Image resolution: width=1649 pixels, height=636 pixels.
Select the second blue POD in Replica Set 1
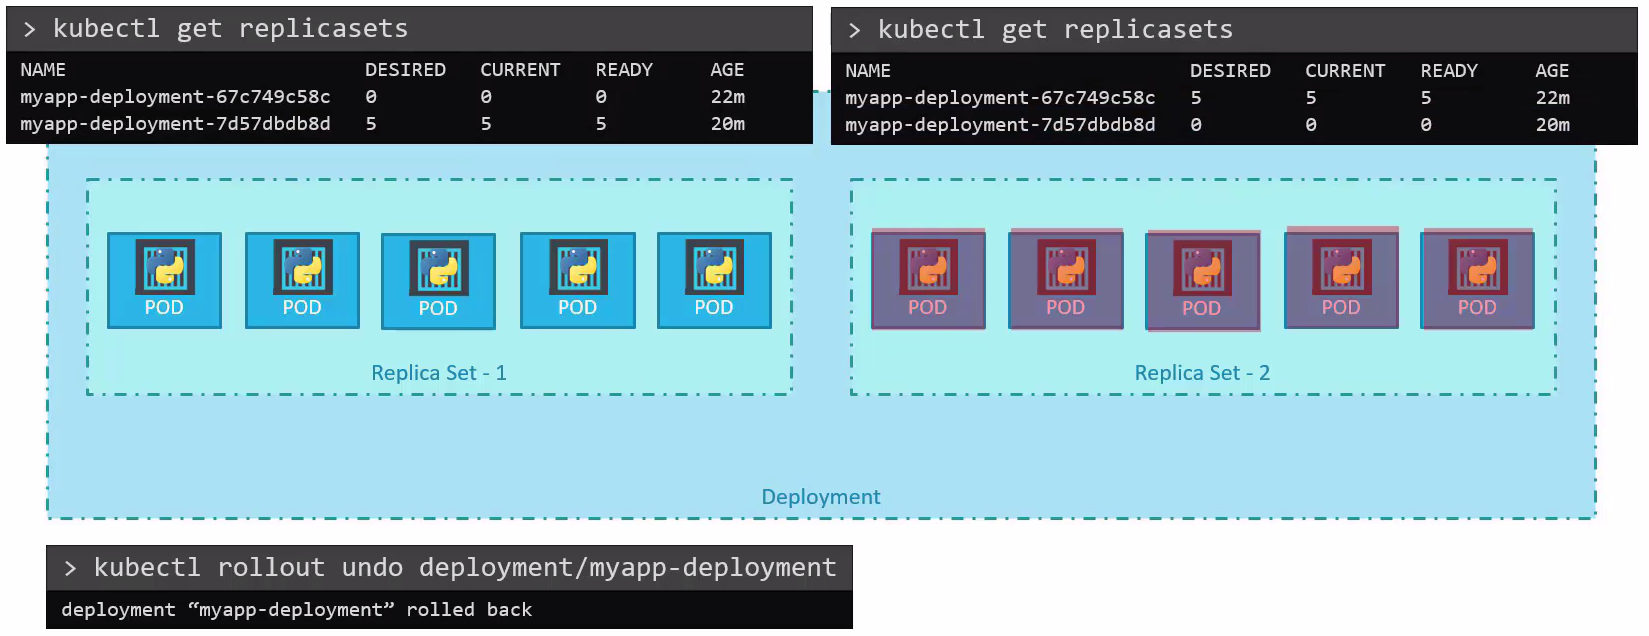pos(302,280)
